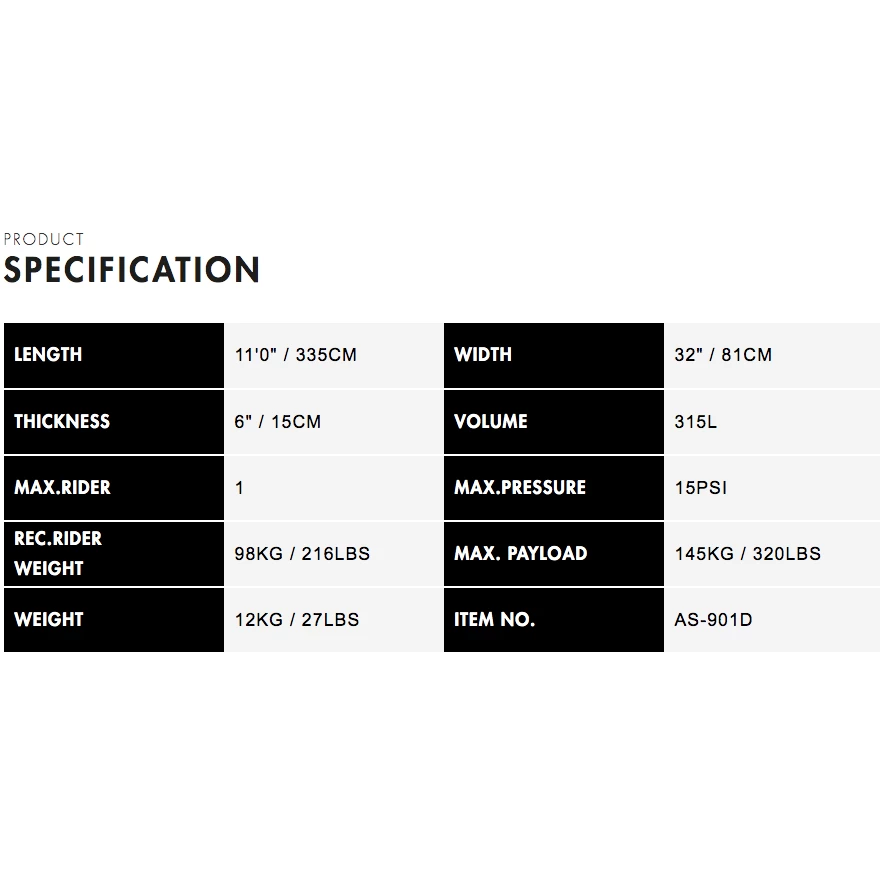Select the THICKNESS label cell

coord(113,421)
